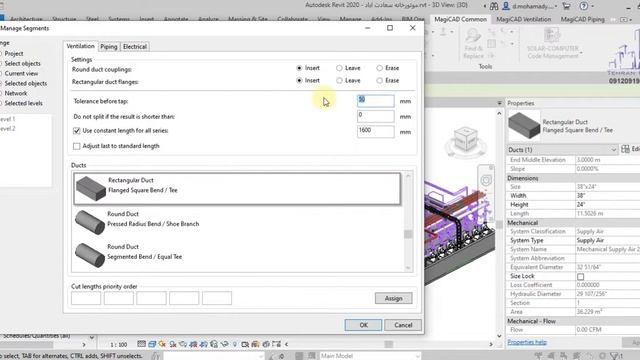Image resolution: width=640 pixels, height=360 pixels.
Task: Click the ViewCube in the 3D view
Action: [x=466, y=138]
